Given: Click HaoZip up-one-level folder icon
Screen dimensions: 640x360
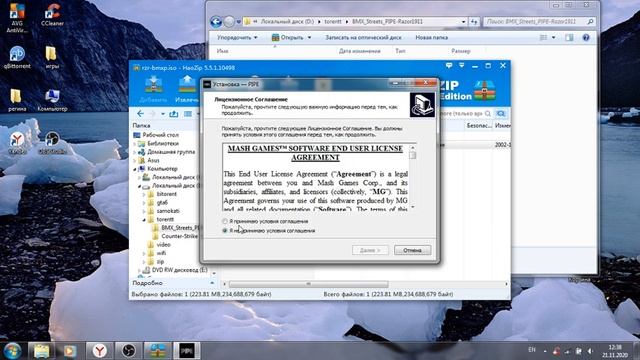Looking at the screenshot, I should click(x=173, y=113).
